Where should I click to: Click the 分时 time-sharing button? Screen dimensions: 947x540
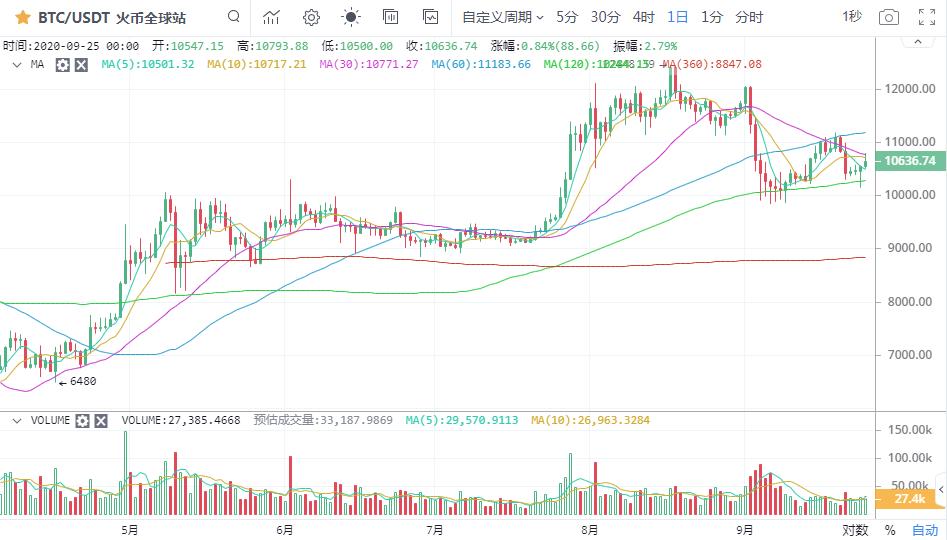tap(749, 17)
